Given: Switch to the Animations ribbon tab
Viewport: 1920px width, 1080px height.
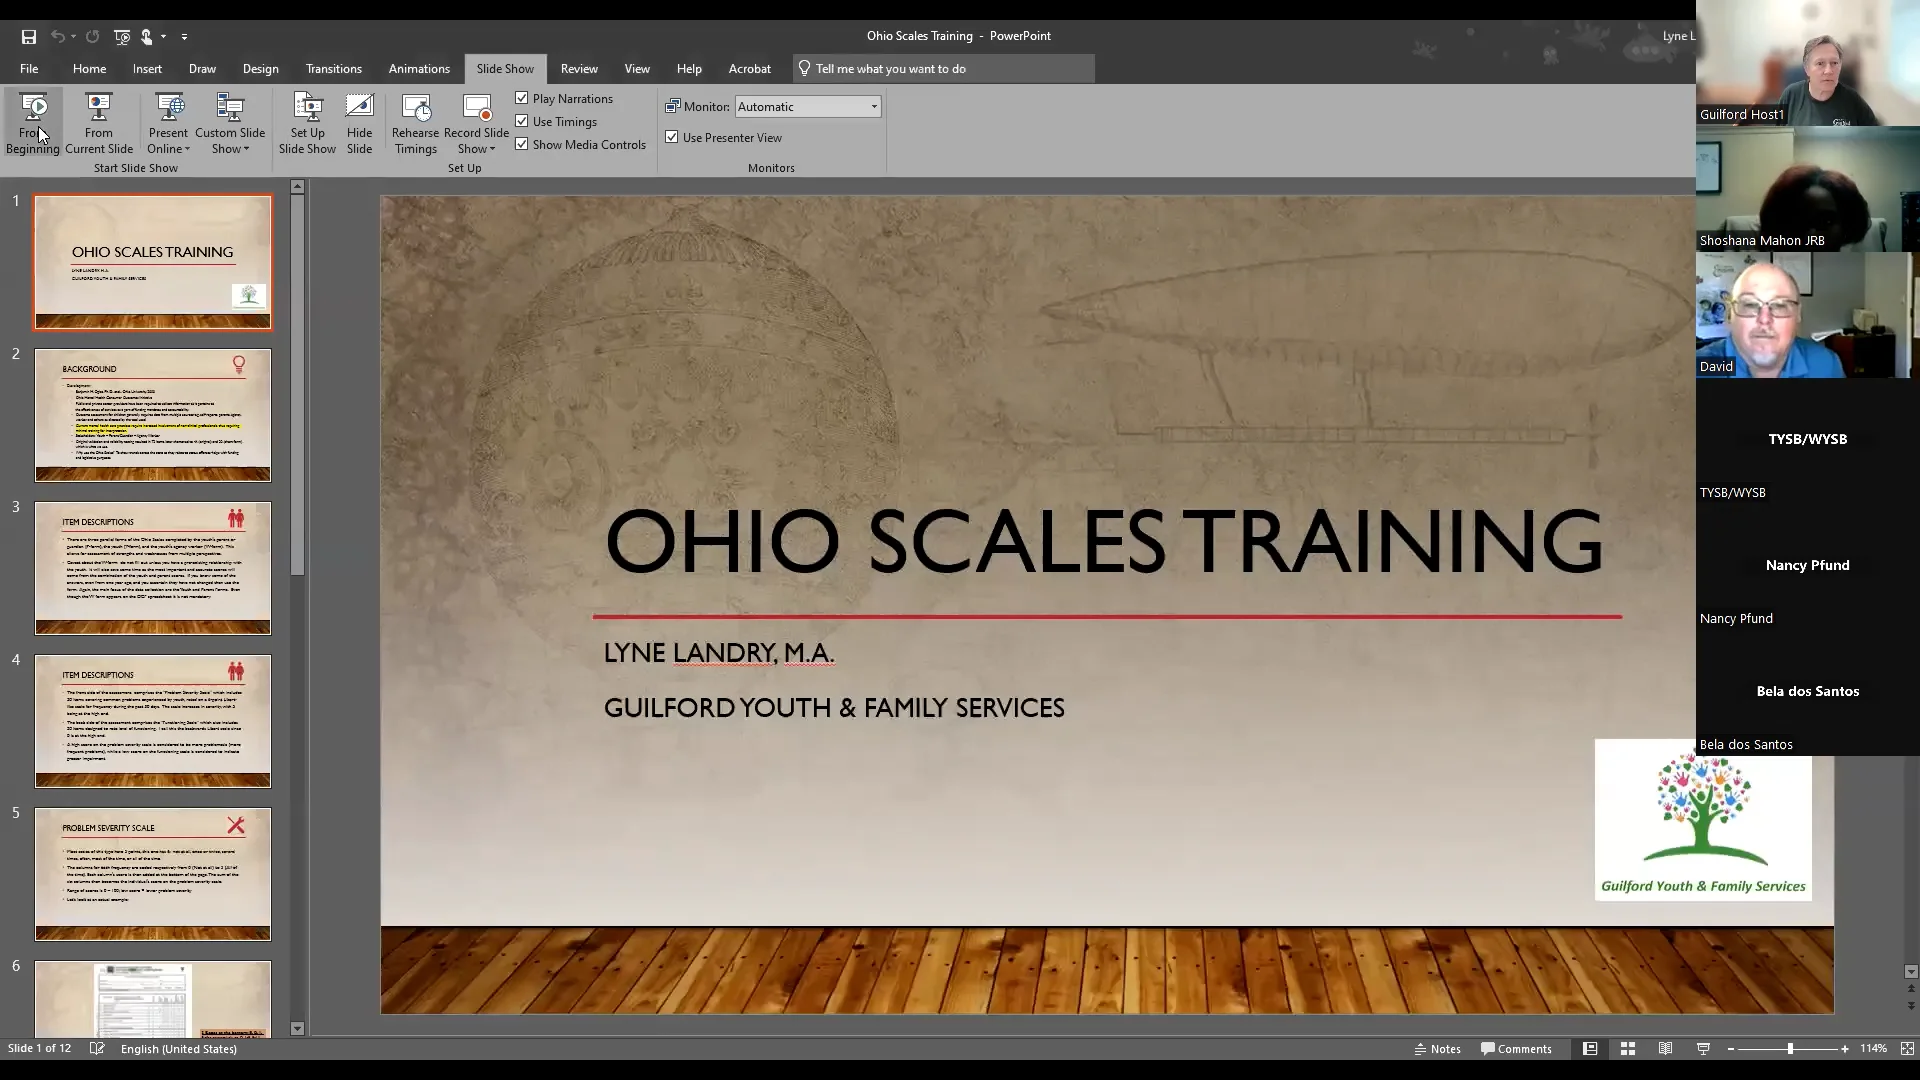Looking at the screenshot, I should click(419, 68).
